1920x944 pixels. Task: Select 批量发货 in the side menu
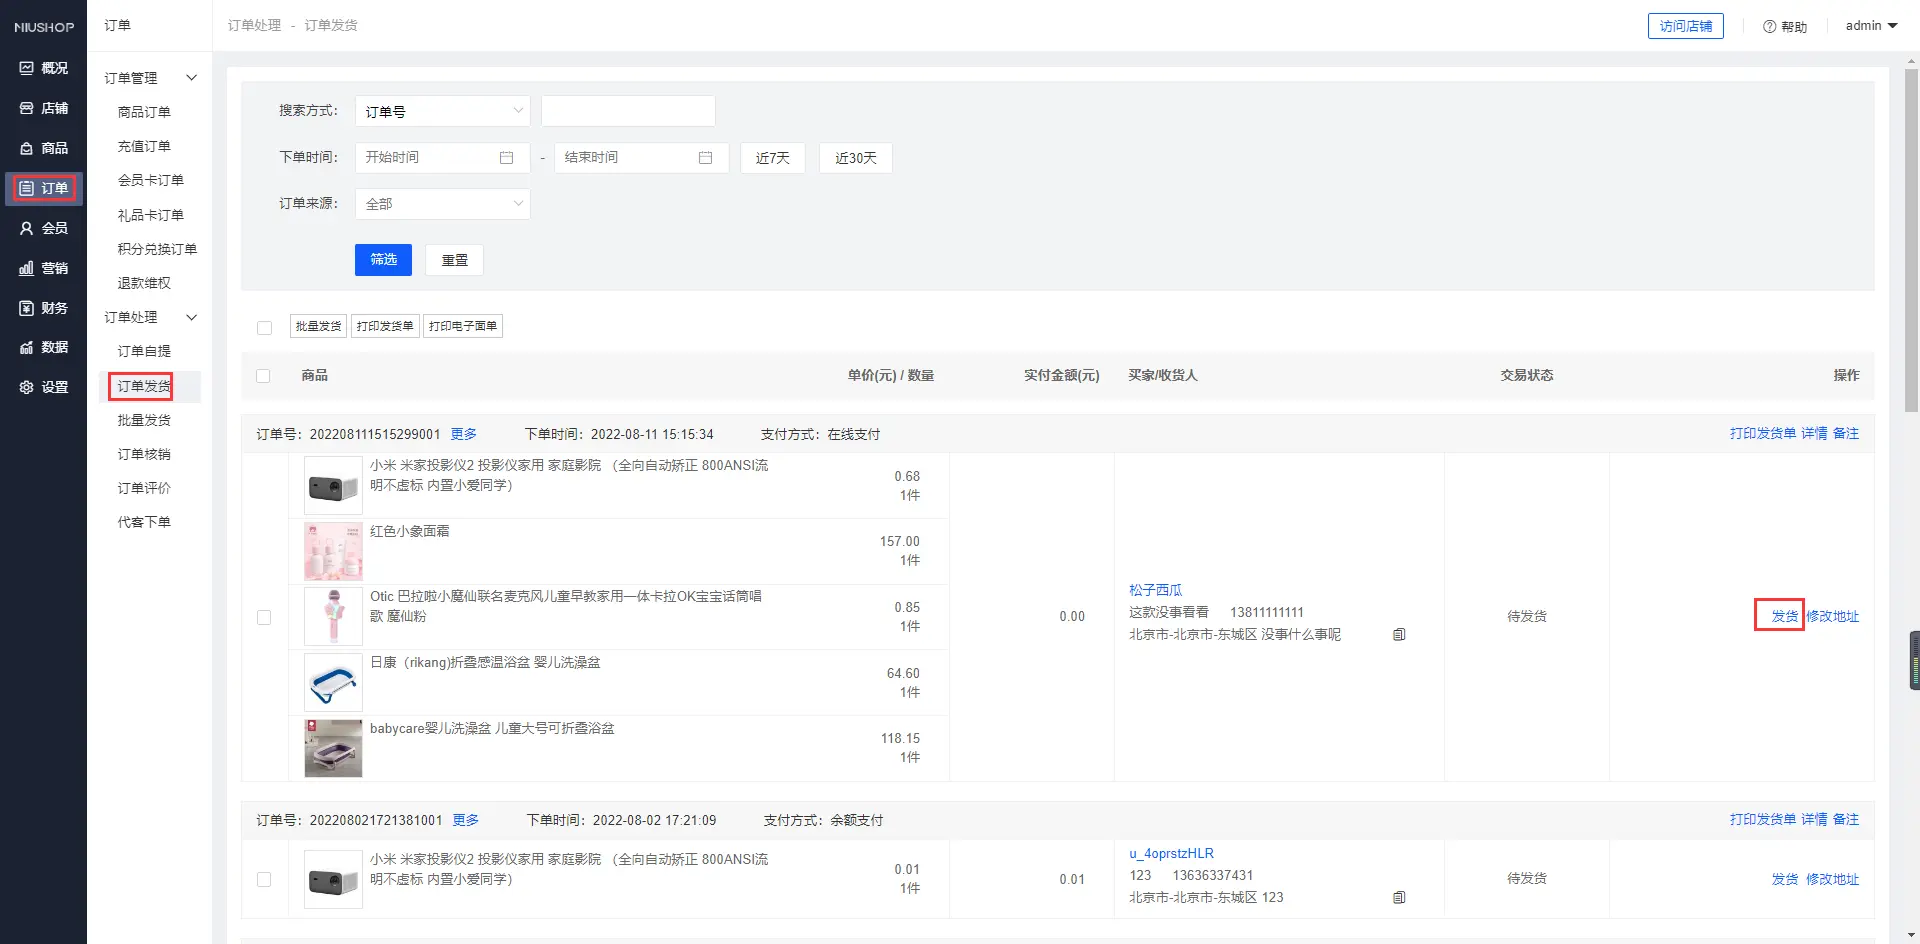click(x=144, y=420)
